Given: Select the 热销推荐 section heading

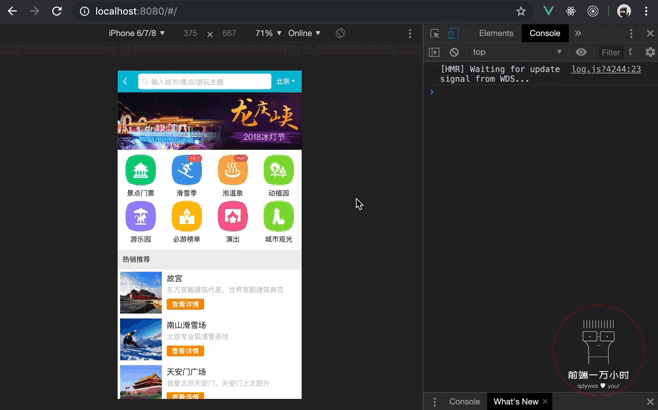Looking at the screenshot, I should click(136, 259).
